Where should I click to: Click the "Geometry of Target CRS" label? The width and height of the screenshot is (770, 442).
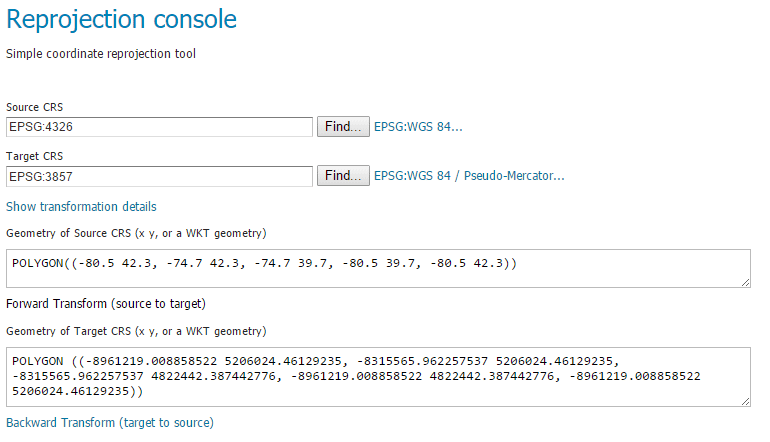coord(135,331)
